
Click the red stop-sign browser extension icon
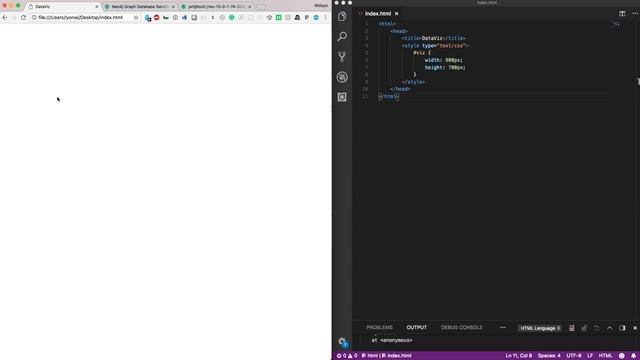pyautogui.click(x=156, y=18)
